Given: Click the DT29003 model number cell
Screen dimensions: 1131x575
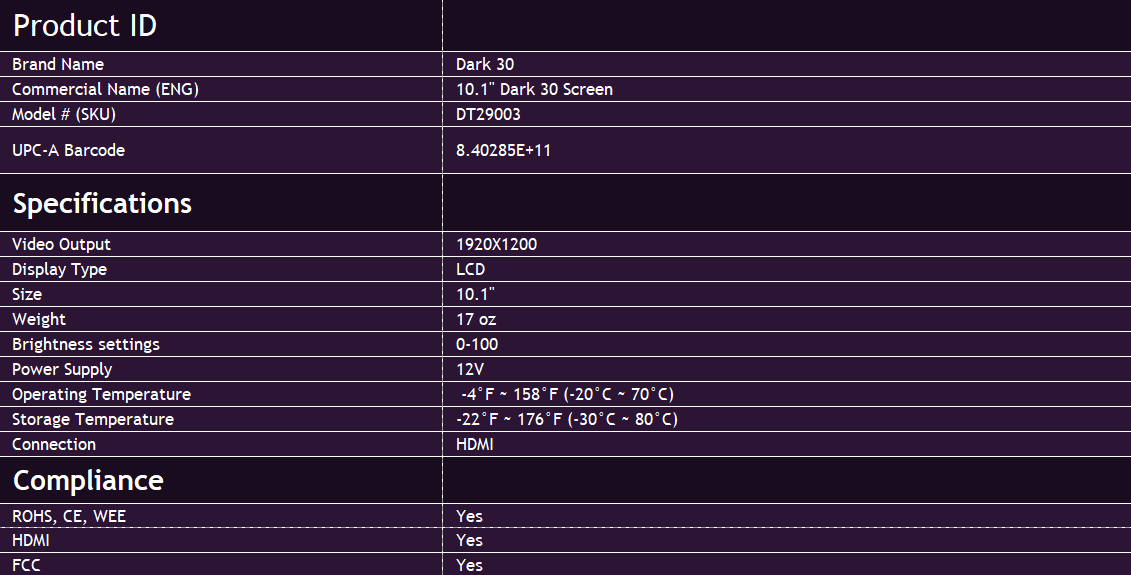Looking at the screenshot, I should [x=787, y=114].
